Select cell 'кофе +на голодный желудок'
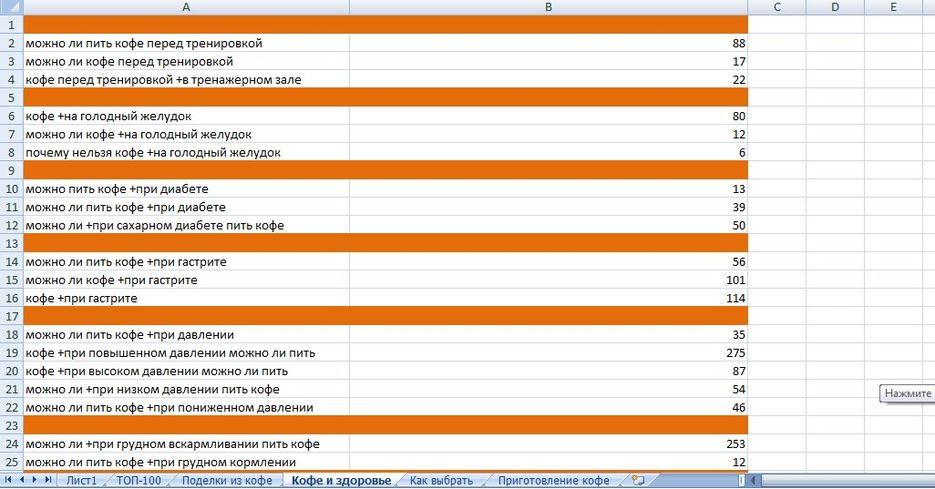 click(186, 116)
